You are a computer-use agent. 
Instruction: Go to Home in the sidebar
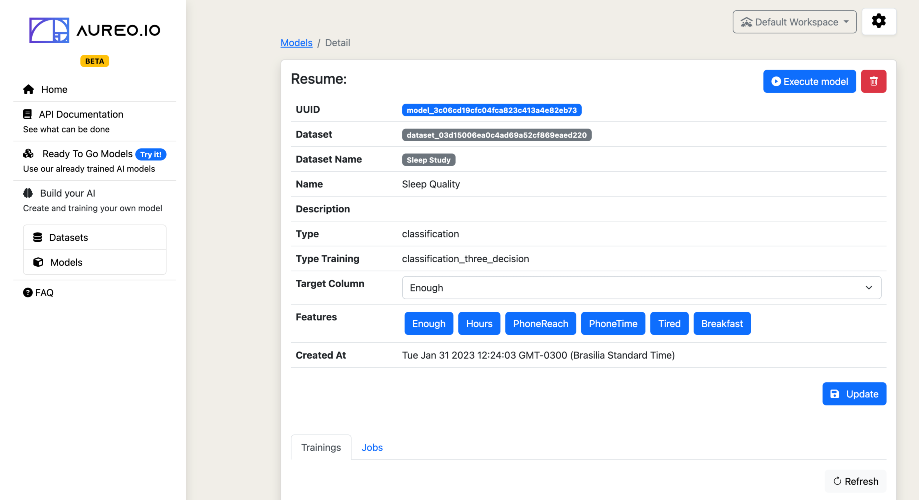coord(54,89)
